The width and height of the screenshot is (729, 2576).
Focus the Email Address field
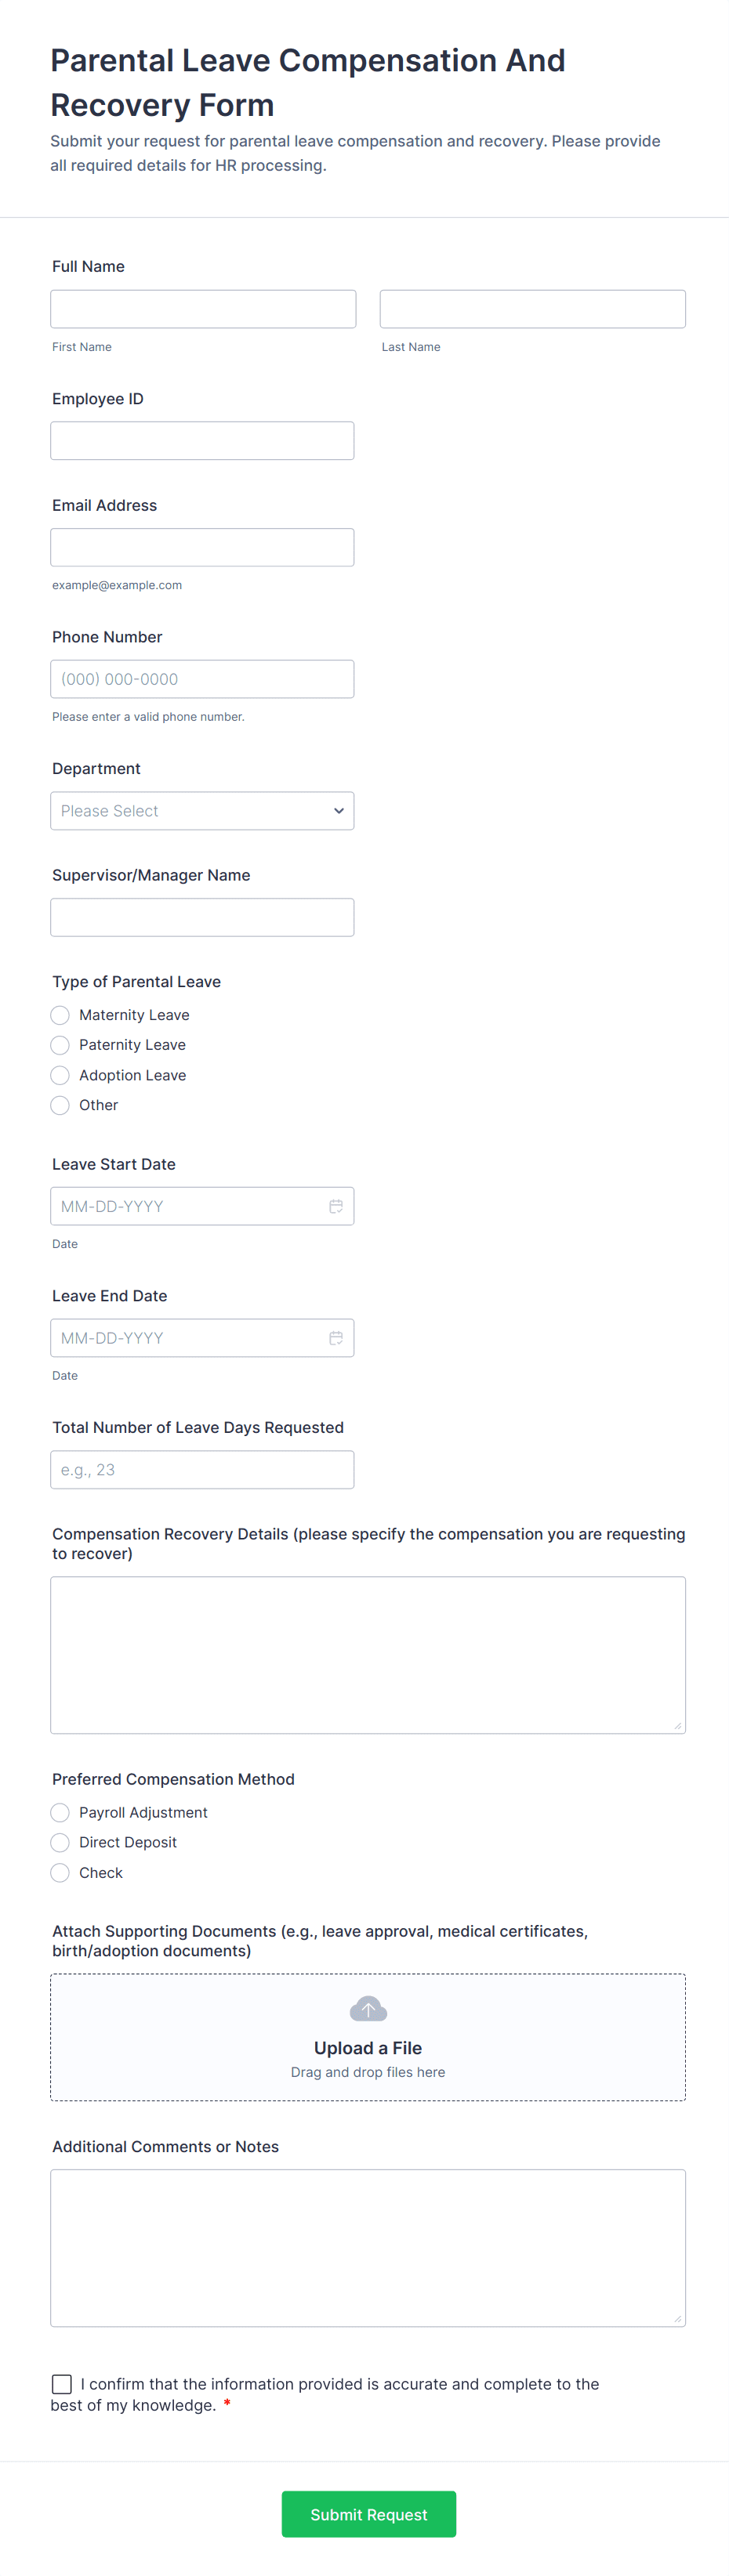coord(202,547)
